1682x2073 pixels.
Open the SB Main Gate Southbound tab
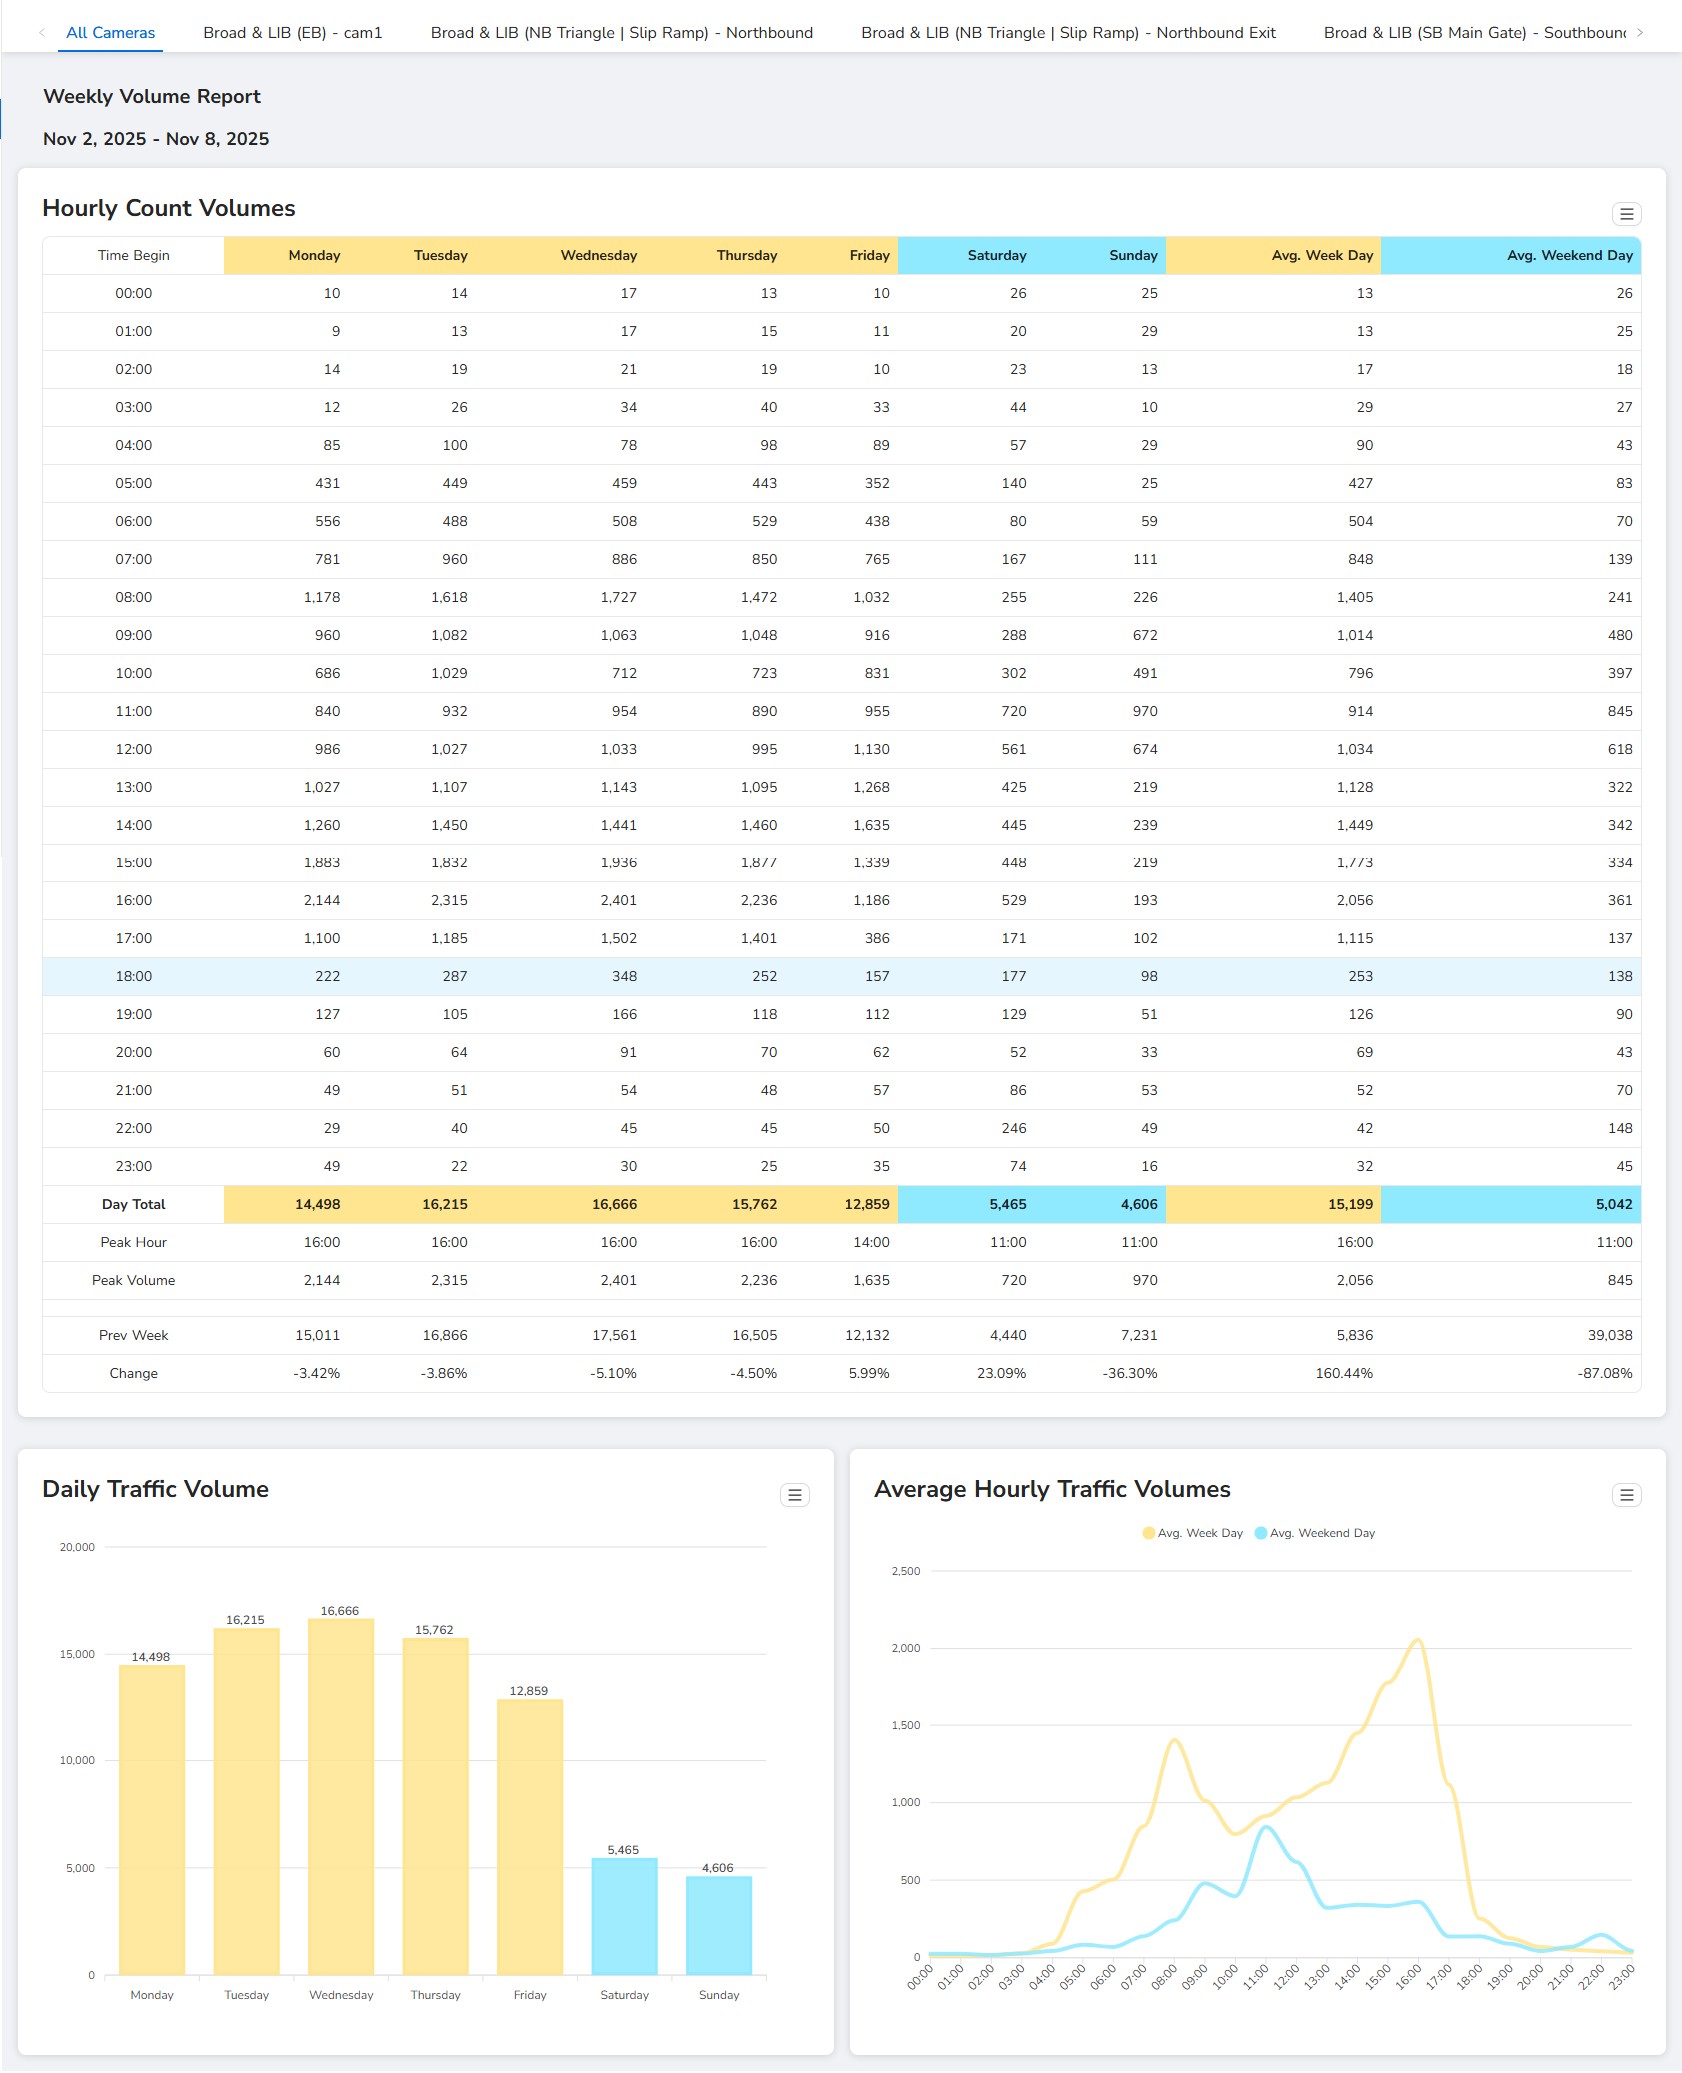(1474, 33)
